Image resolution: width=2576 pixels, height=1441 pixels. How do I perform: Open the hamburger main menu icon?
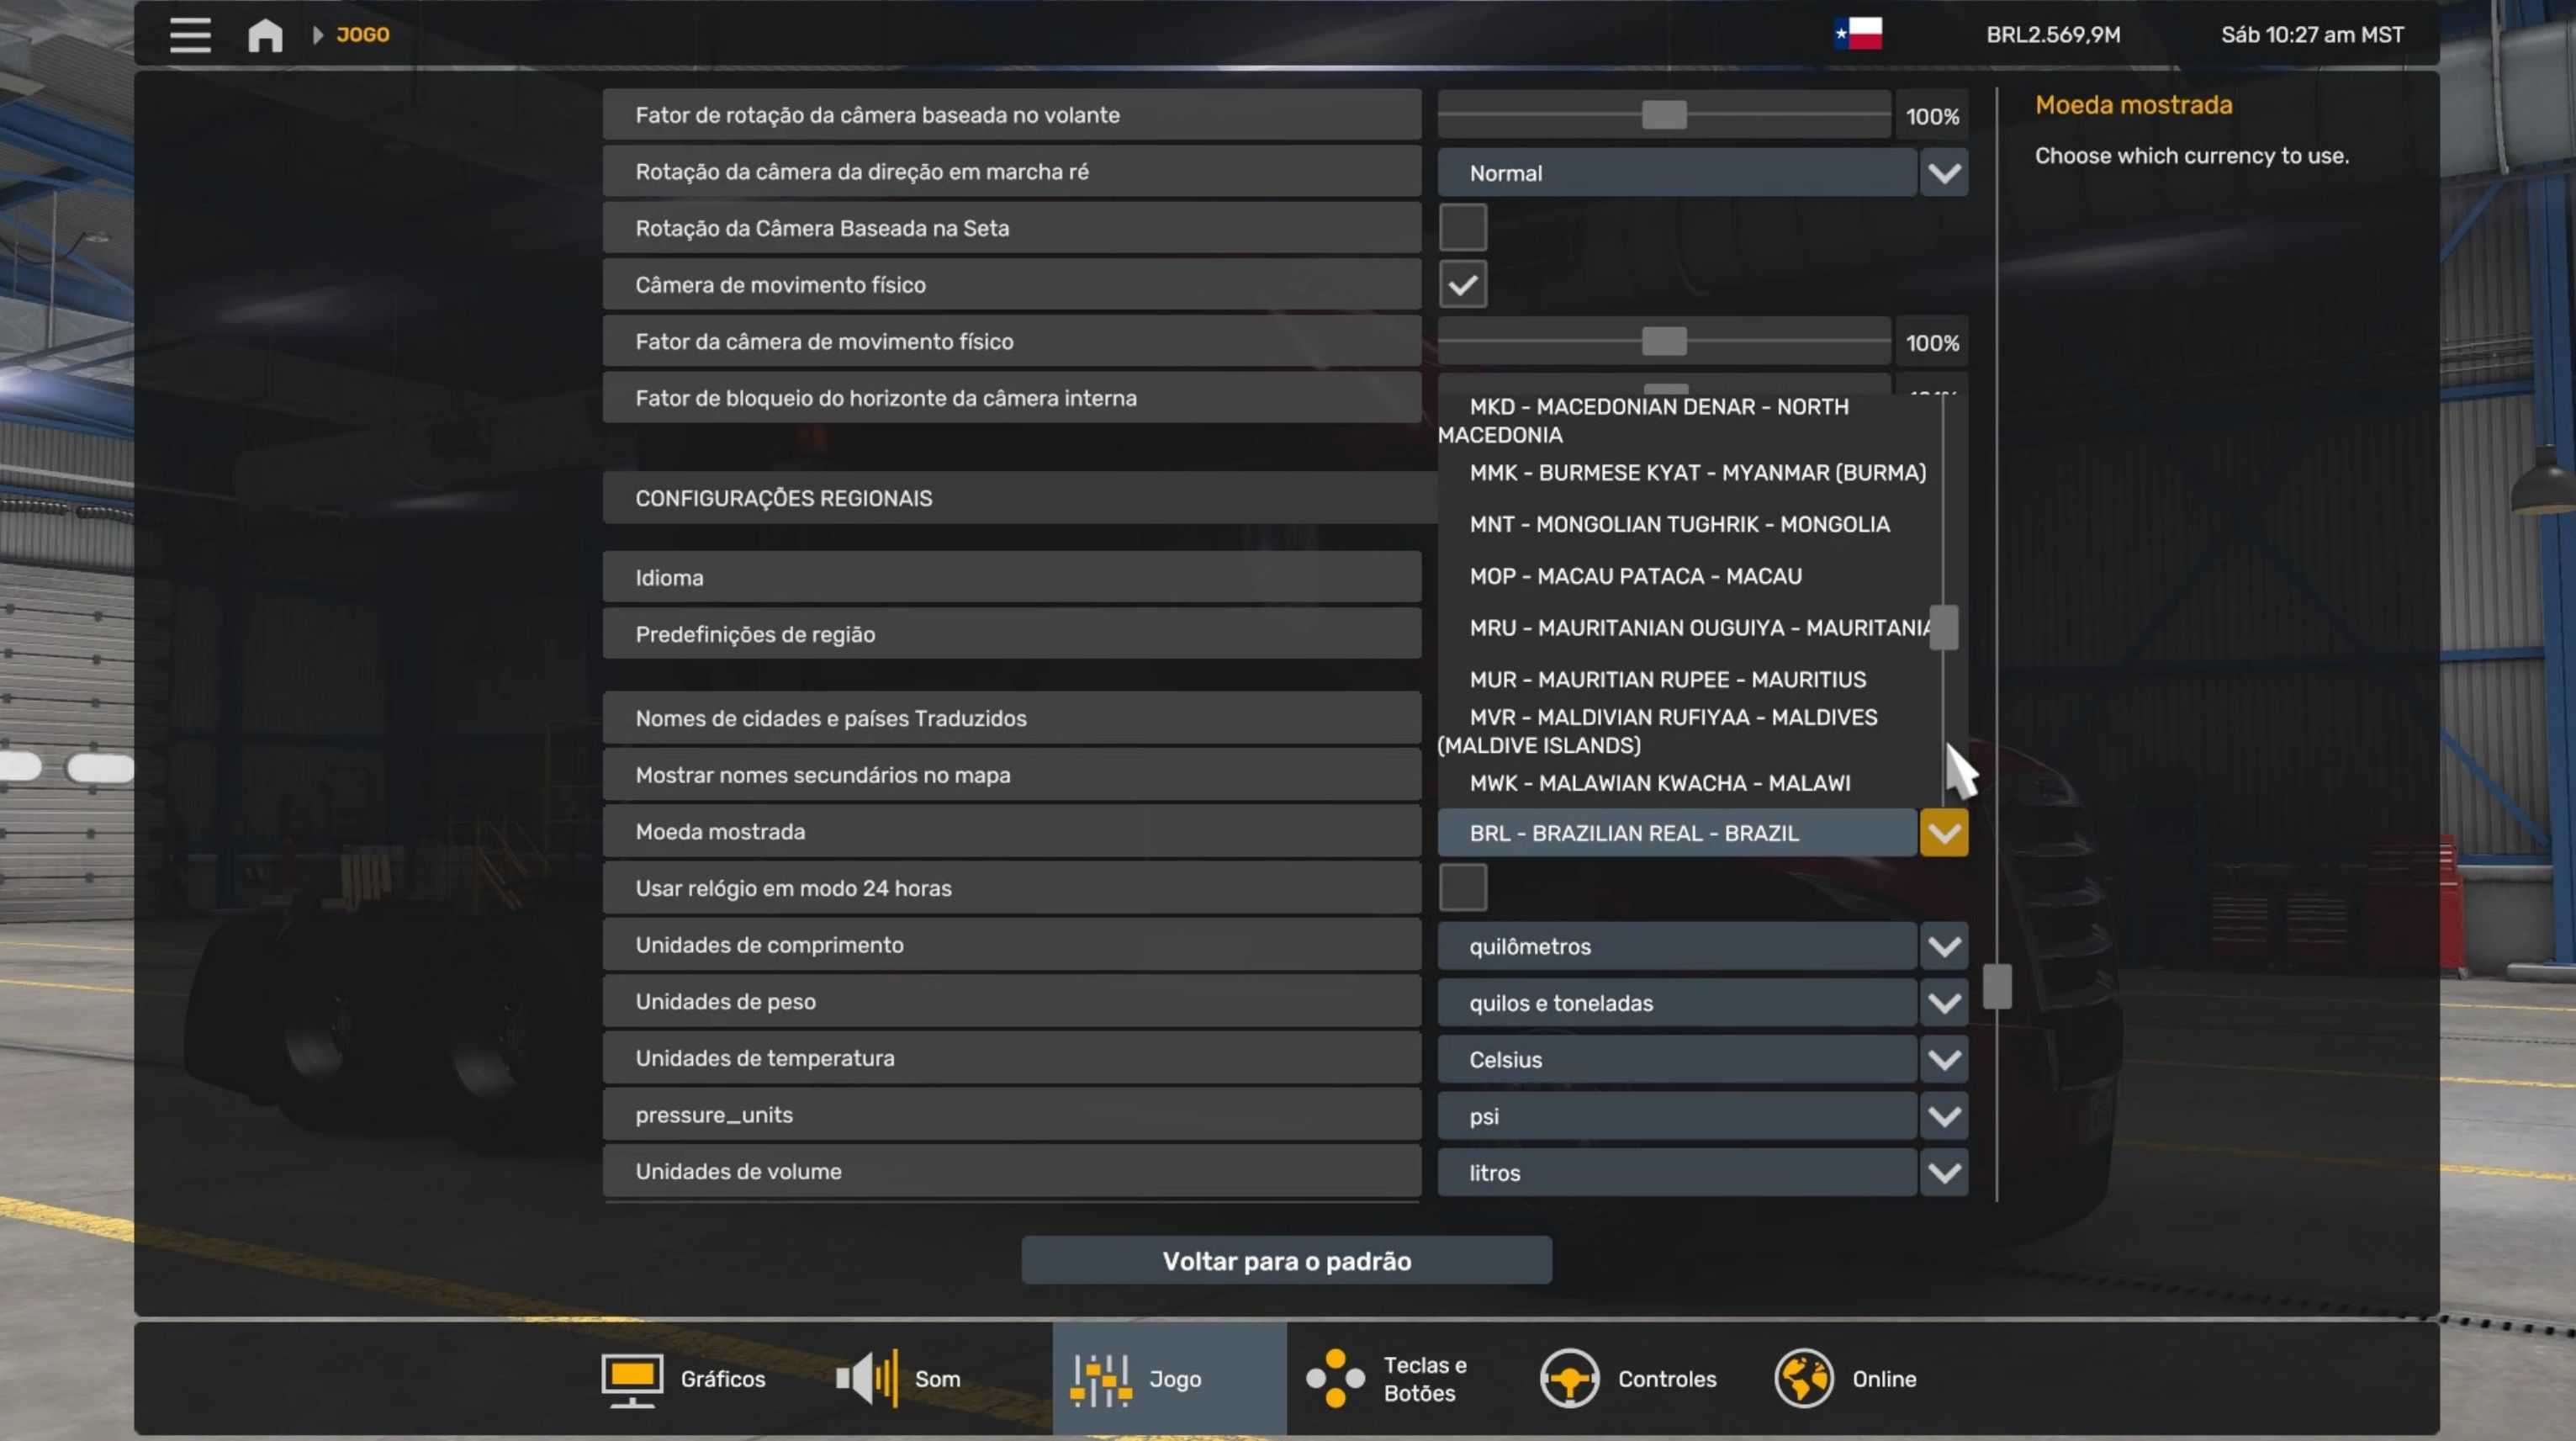pos(190,35)
